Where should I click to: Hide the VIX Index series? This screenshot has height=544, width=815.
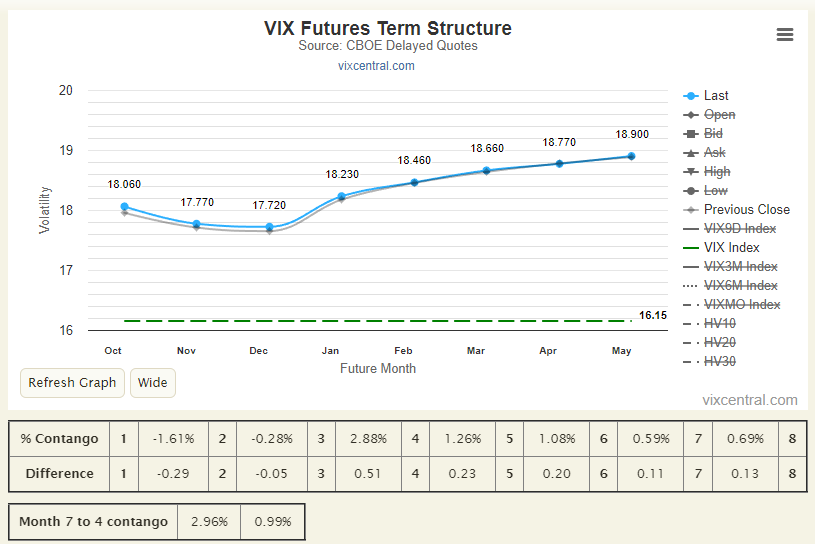click(731, 248)
